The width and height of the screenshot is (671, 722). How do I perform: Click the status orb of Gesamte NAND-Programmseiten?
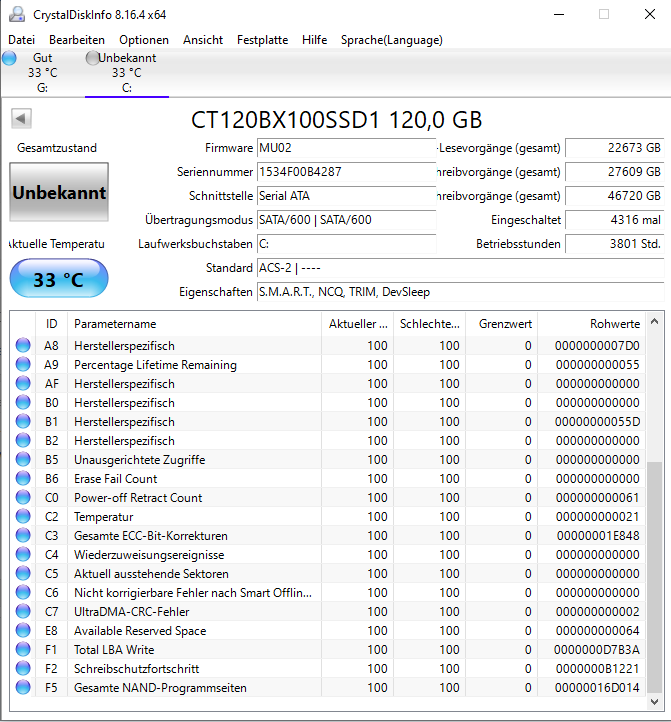coord(23,687)
